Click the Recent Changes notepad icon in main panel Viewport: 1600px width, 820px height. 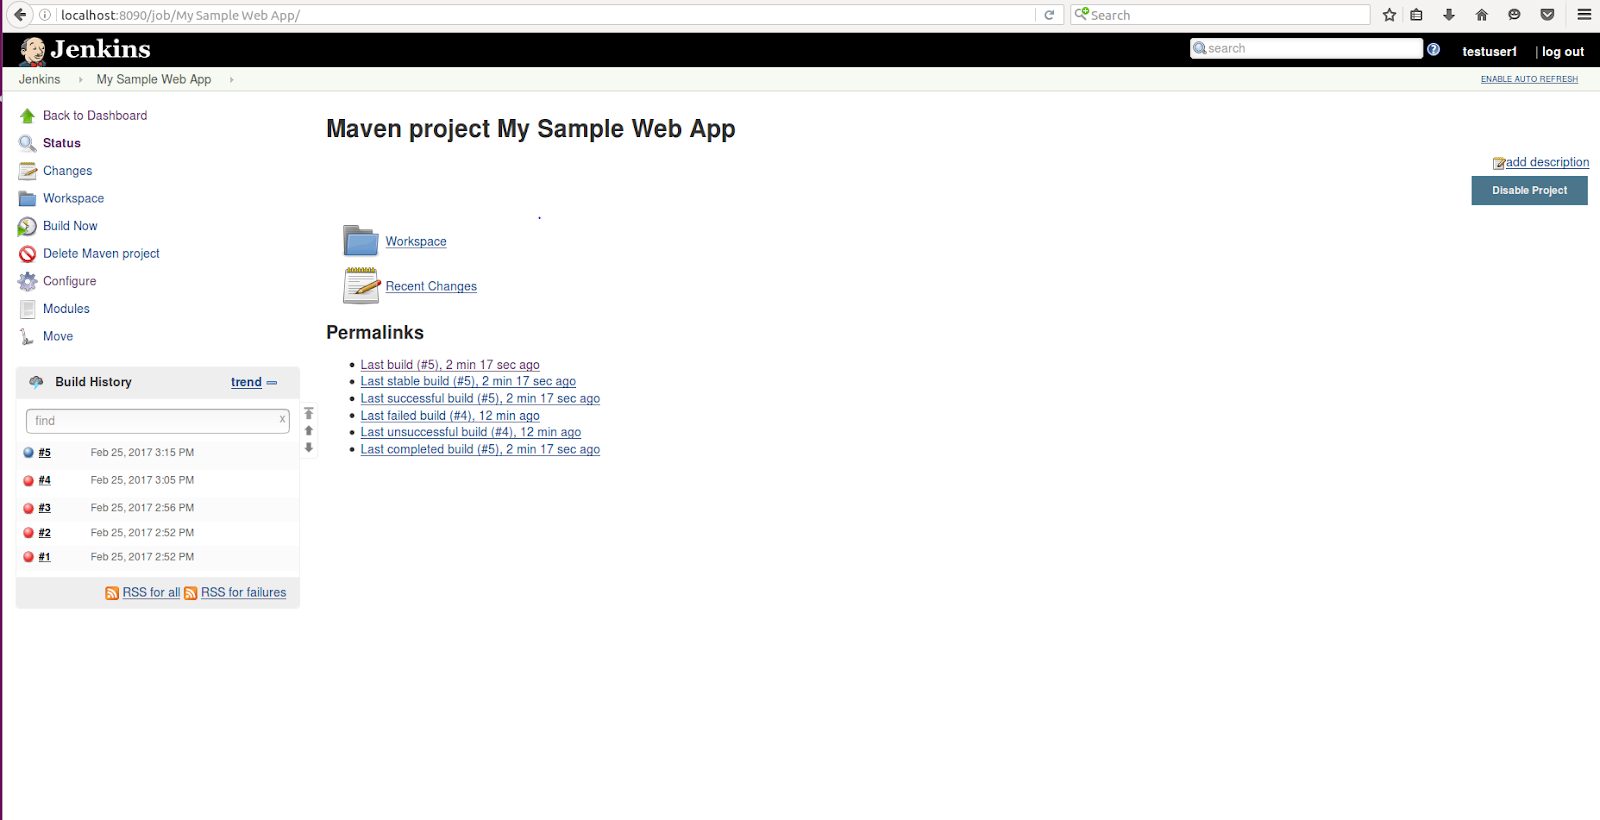[361, 286]
